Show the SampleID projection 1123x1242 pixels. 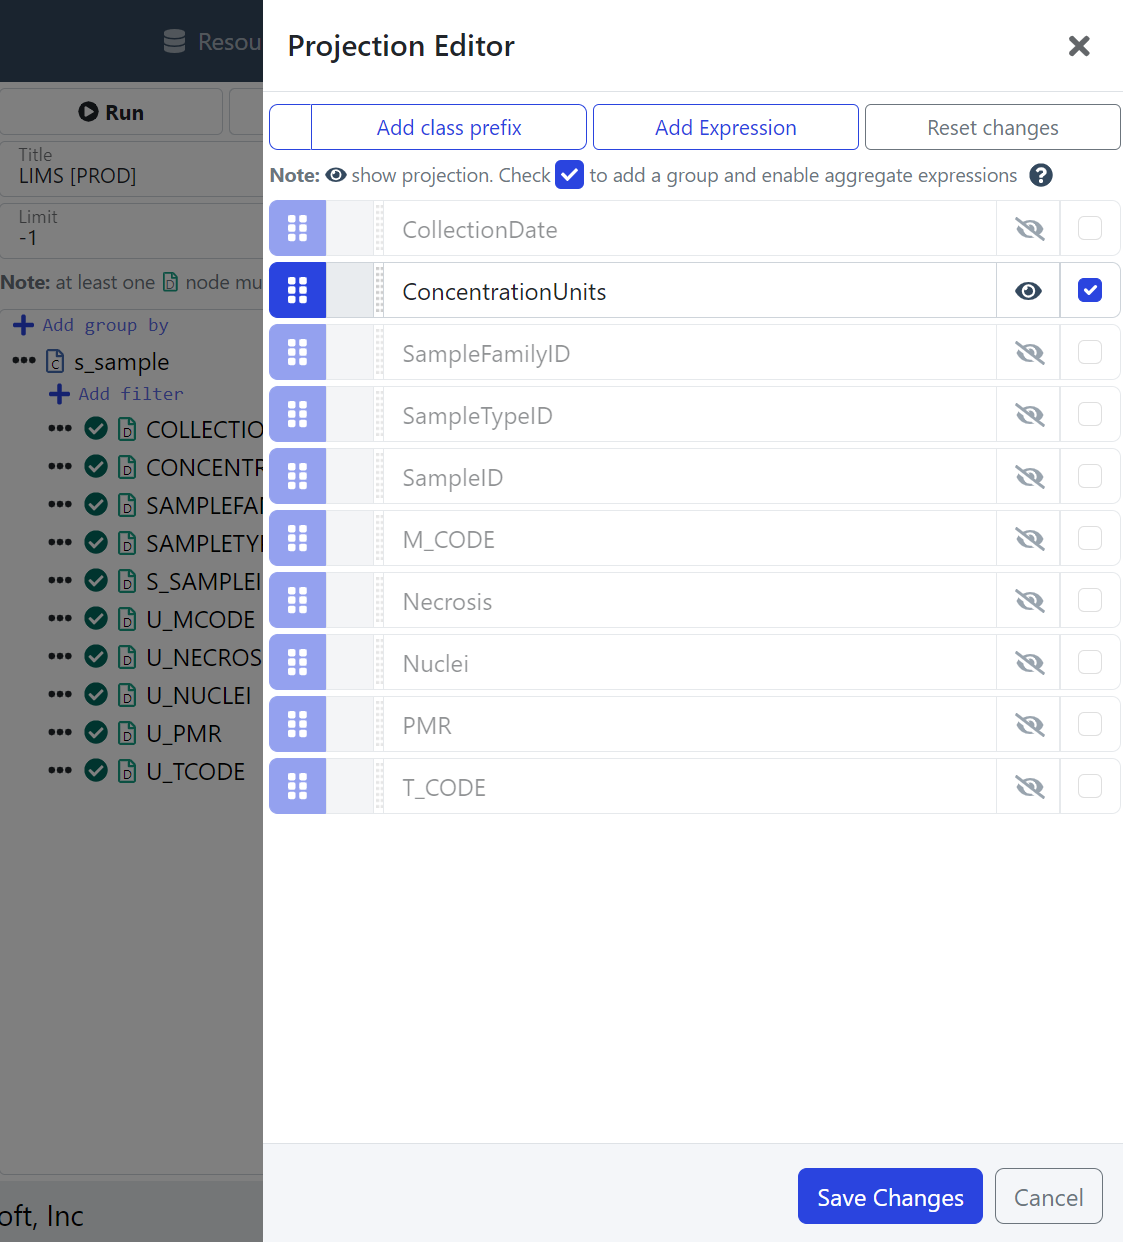(1028, 477)
